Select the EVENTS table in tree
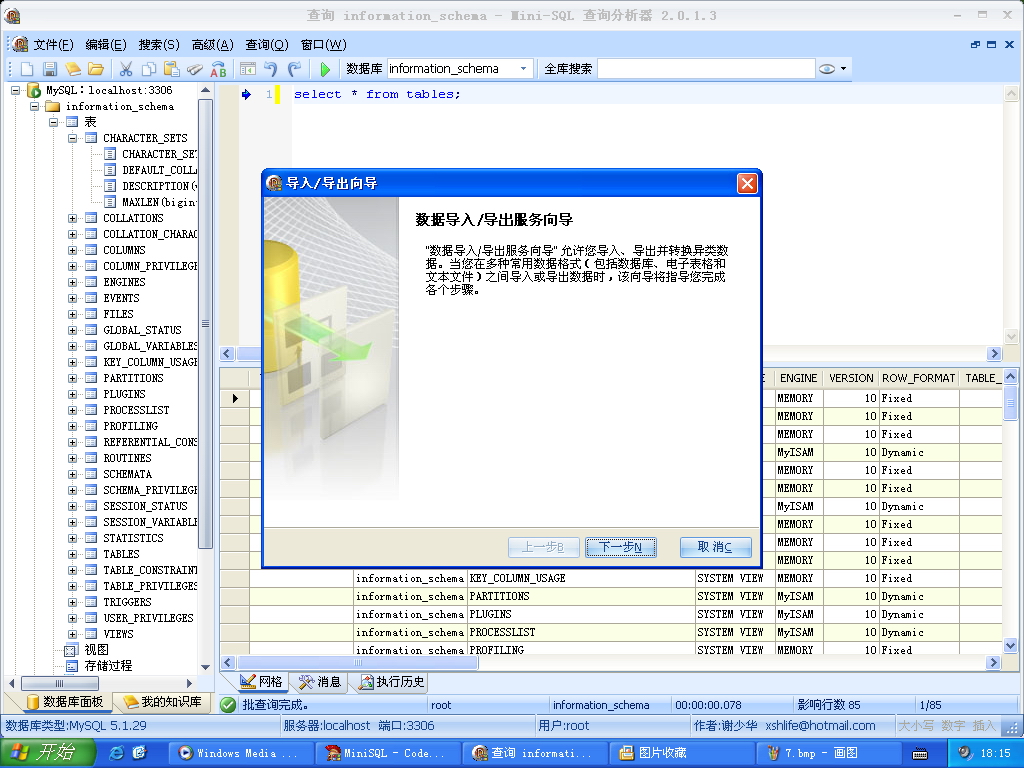 click(121, 298)
